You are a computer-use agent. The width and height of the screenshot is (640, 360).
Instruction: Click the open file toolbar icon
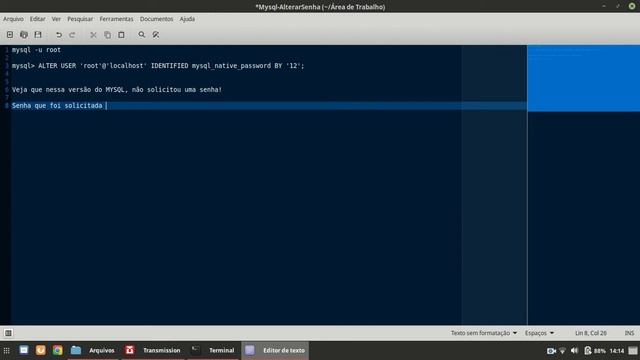pos(24,35)
